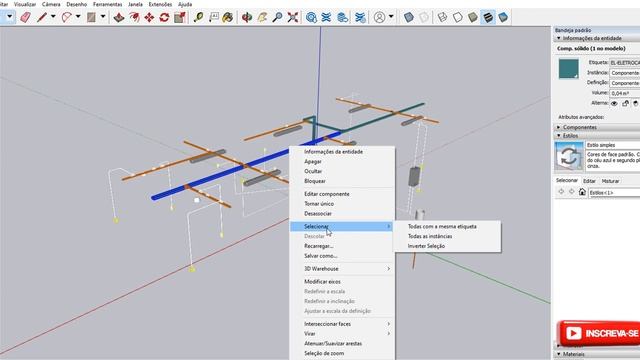Click the Selecionar styles tab

pyautogui.click(x=567, y=180)
